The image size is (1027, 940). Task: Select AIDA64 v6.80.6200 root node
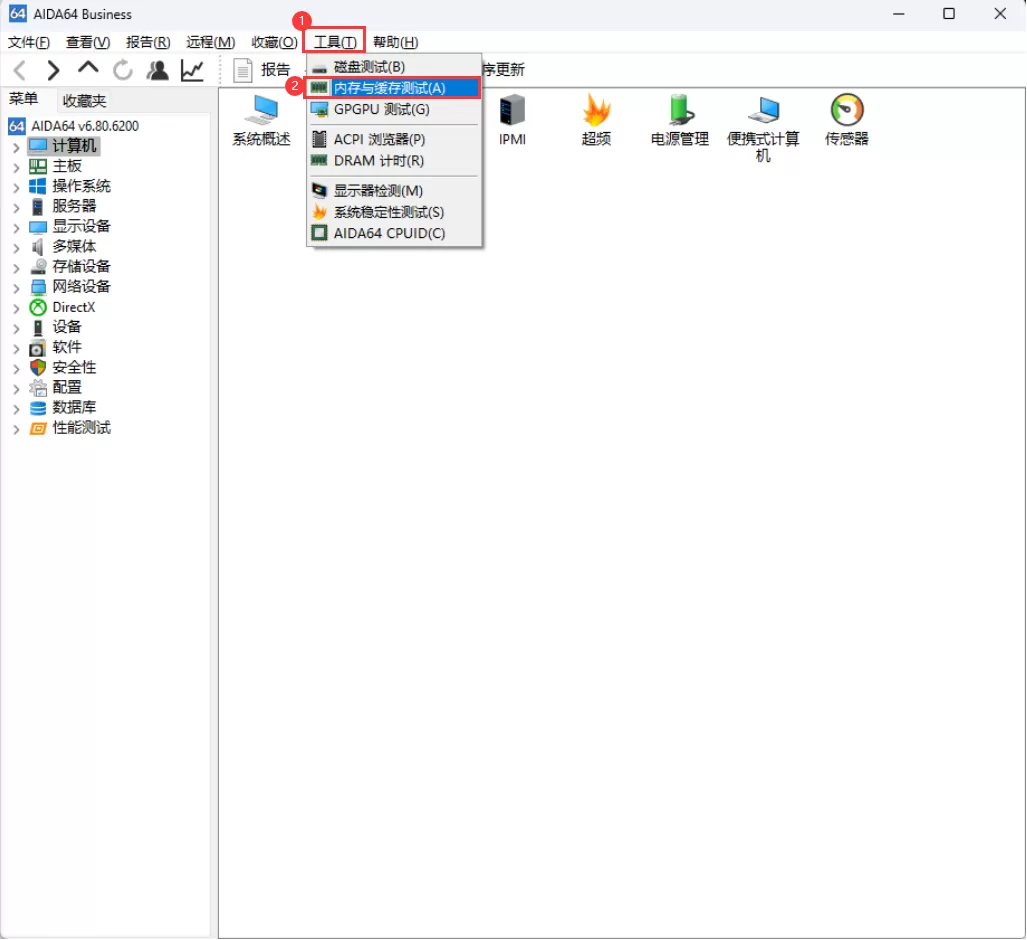click(x=87, y=125)
